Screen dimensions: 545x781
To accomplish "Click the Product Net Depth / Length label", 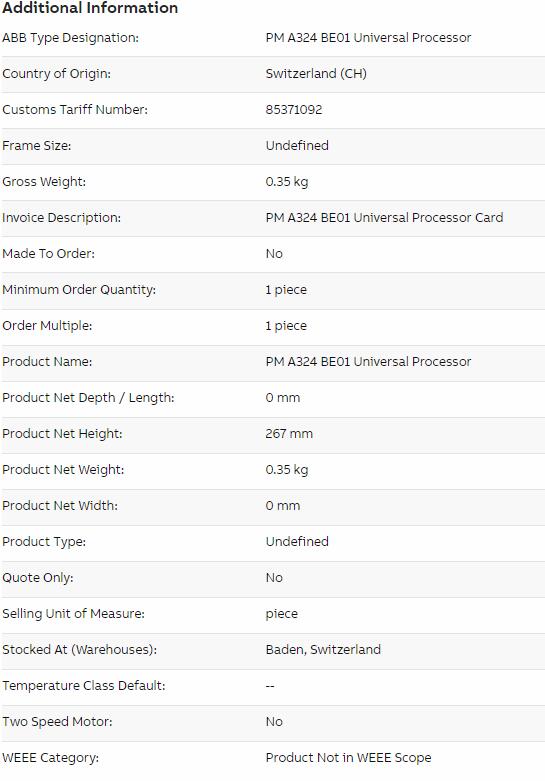I will pyautogui.click(x=88, y=398).
